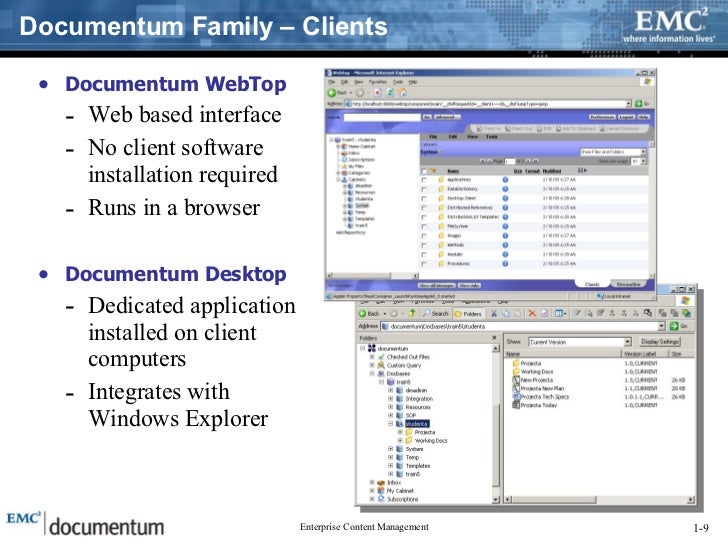Click Preferences button in WebTop header

[x=602, y=117]
